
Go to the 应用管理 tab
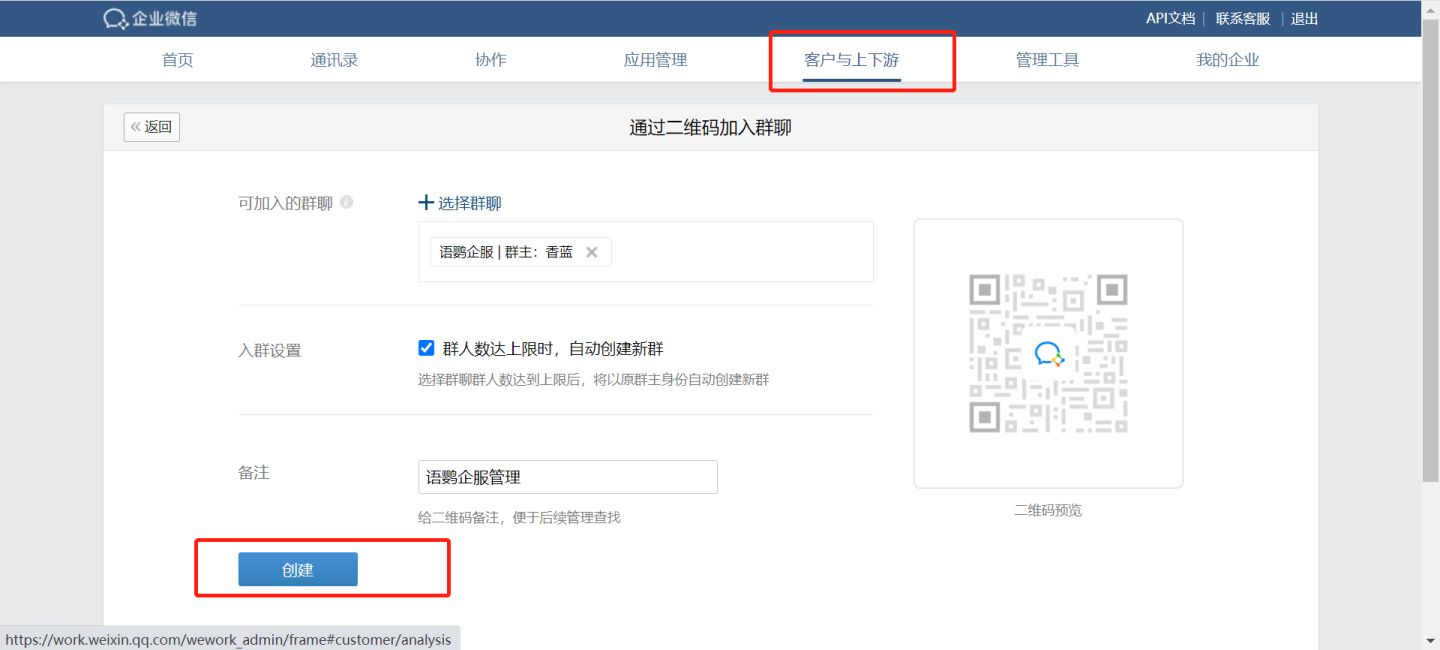click(x=655, y=60)
